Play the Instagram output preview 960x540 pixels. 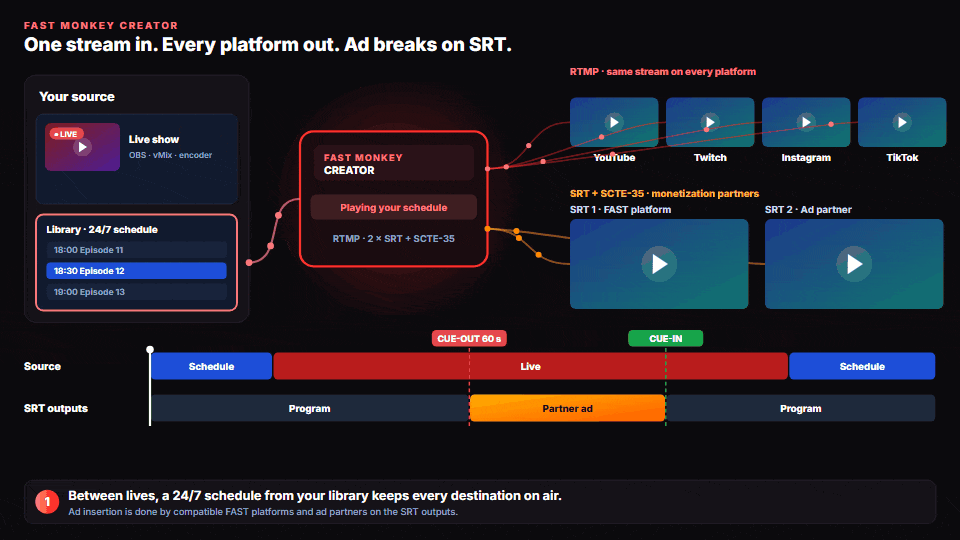(x=806, y=122)
